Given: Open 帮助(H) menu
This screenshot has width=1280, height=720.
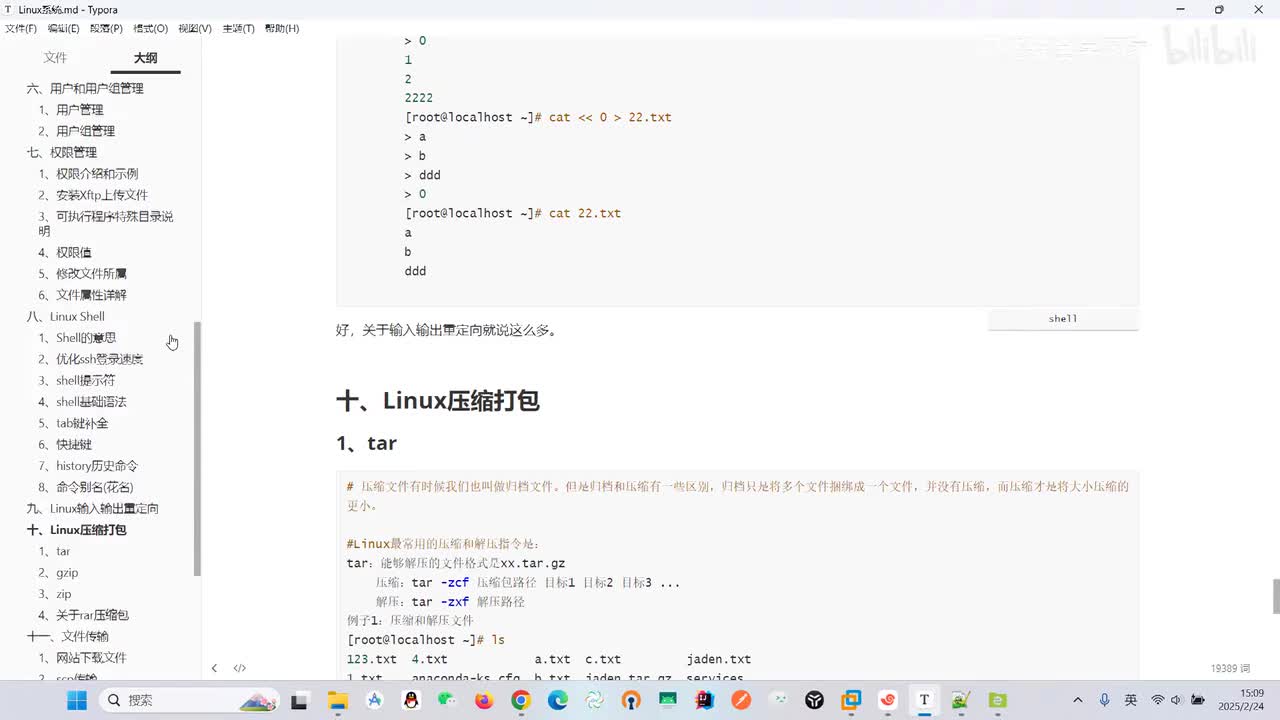Looking at the screenshot, I should pyautogui.click(x=282, y=28).
